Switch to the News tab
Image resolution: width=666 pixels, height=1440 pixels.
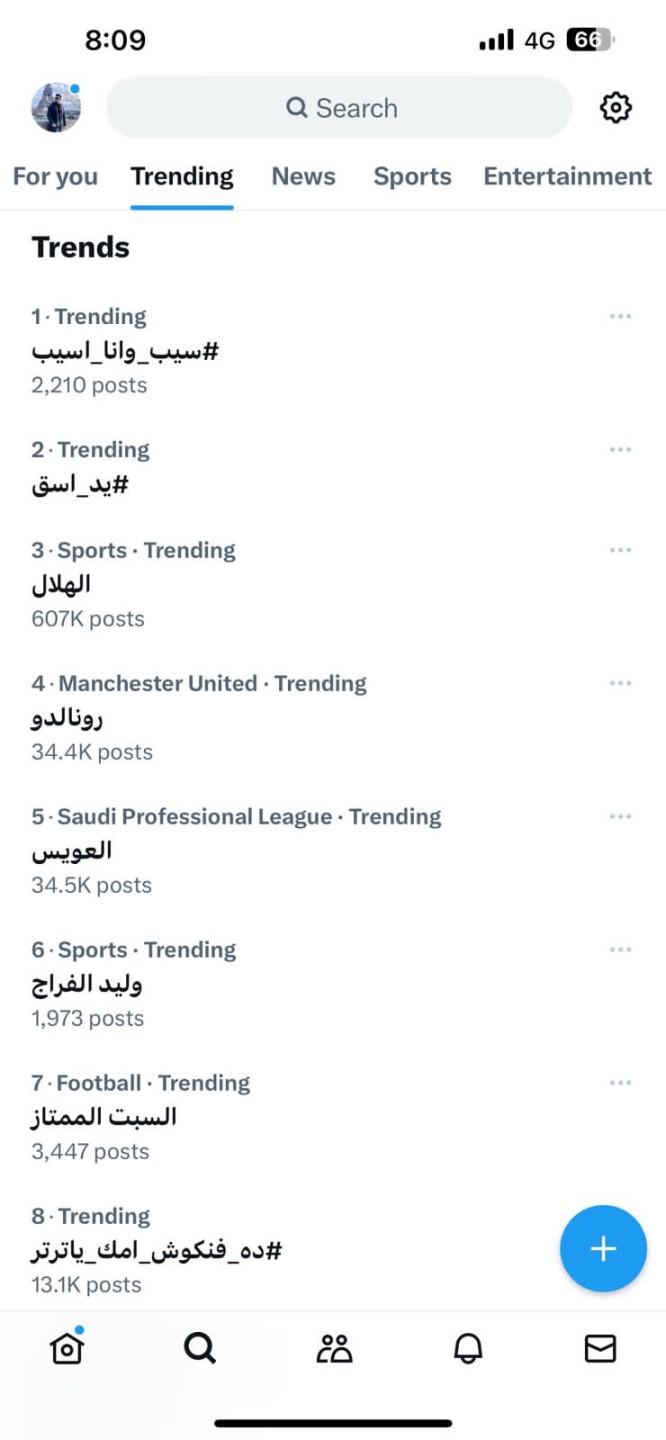(303, 177)
